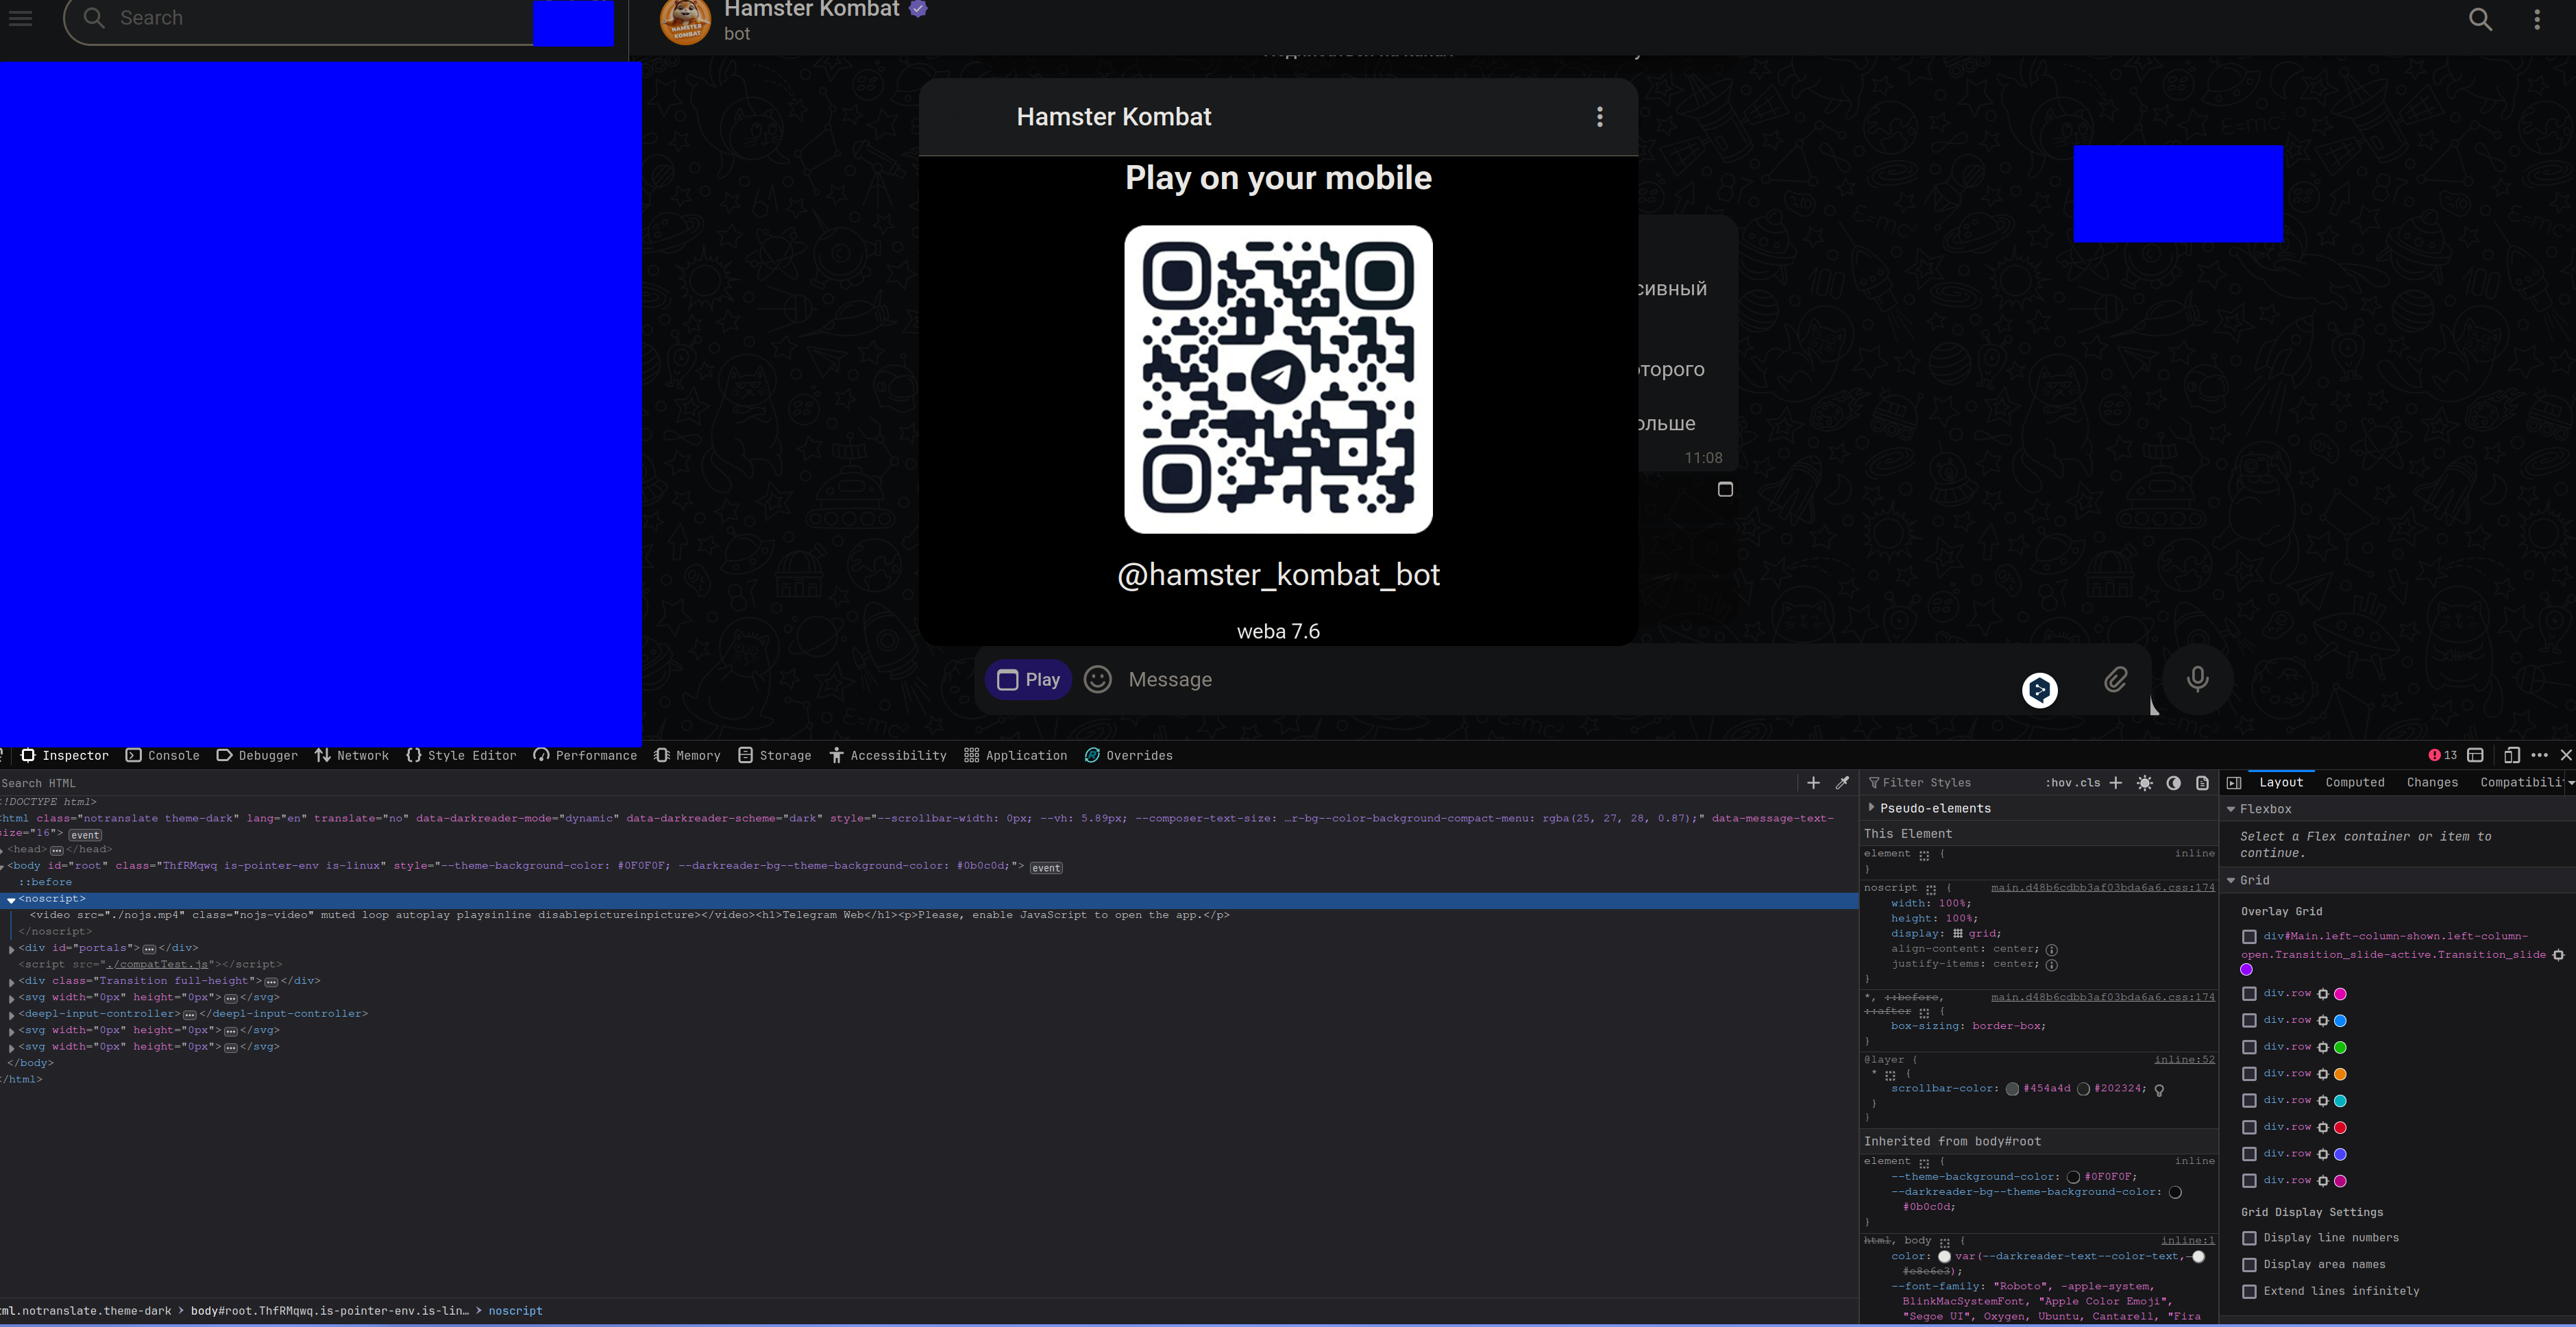Viewport: 2576px width, 1327px height.
Task: Select an iframe with the frame picker icon
Action: point(2476,755)
